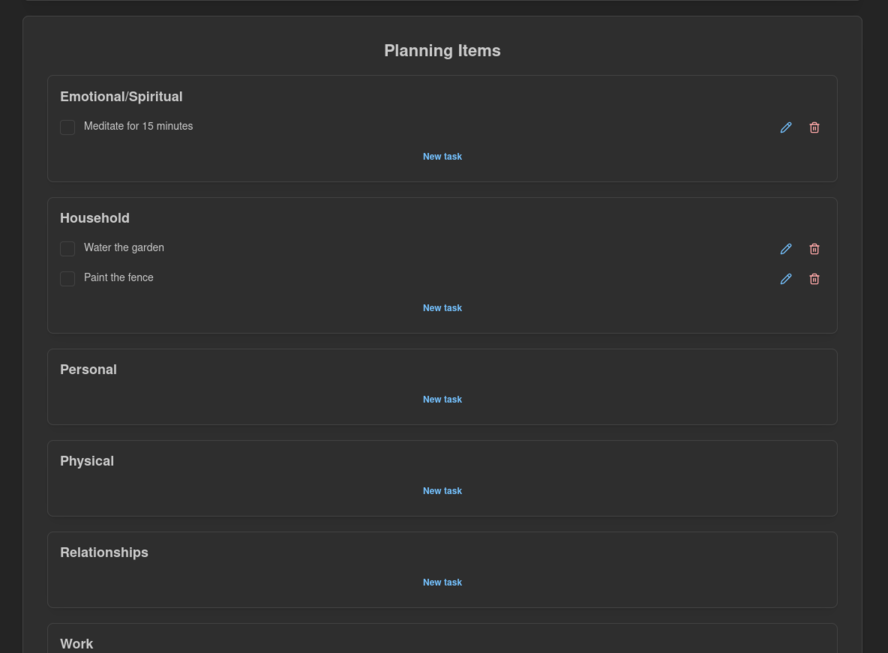Delete the 'Meditate for 15 minutes' task
Image resolution: width=888 pixels, height=653 pixels.
814,128
